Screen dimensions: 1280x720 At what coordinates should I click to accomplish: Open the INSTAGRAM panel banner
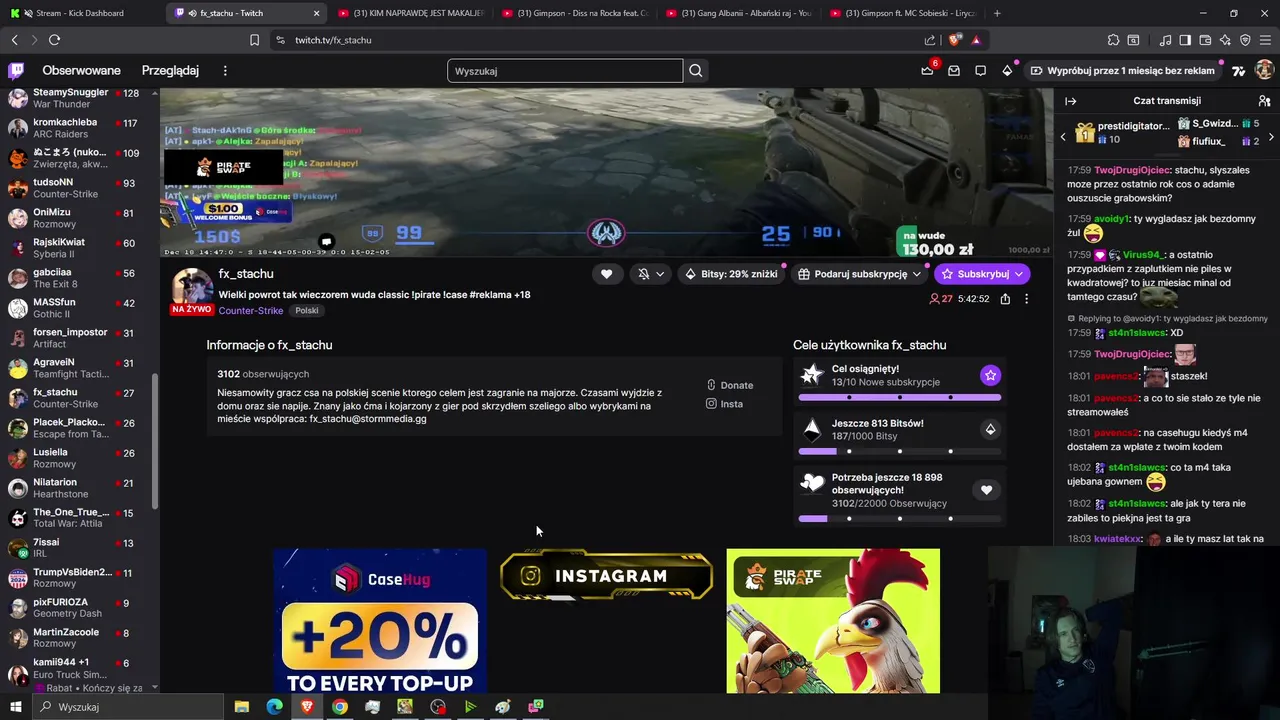607,577
